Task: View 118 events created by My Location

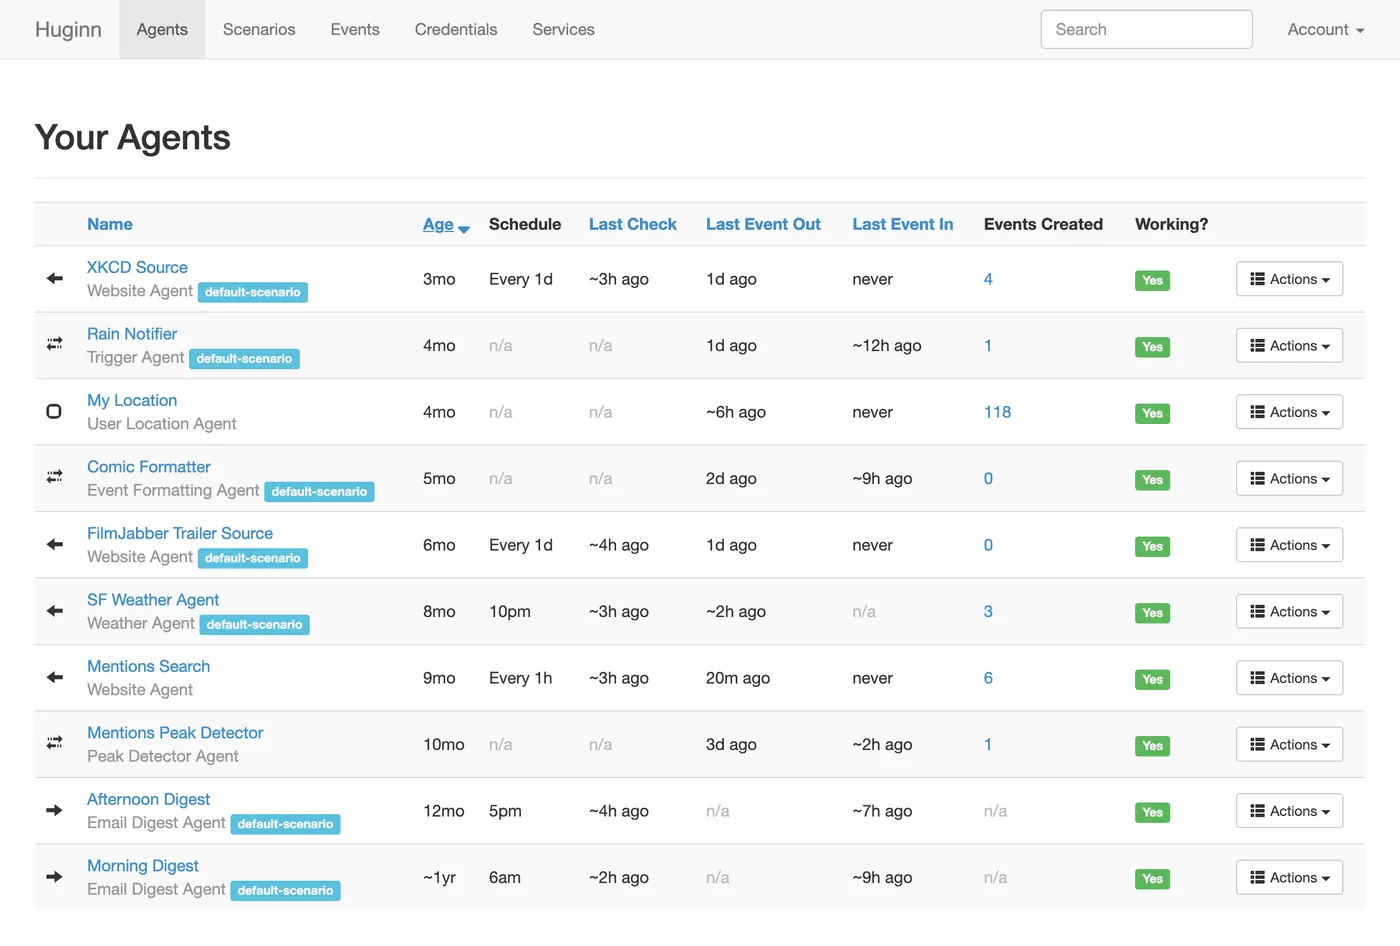Action: pos(997,412)
